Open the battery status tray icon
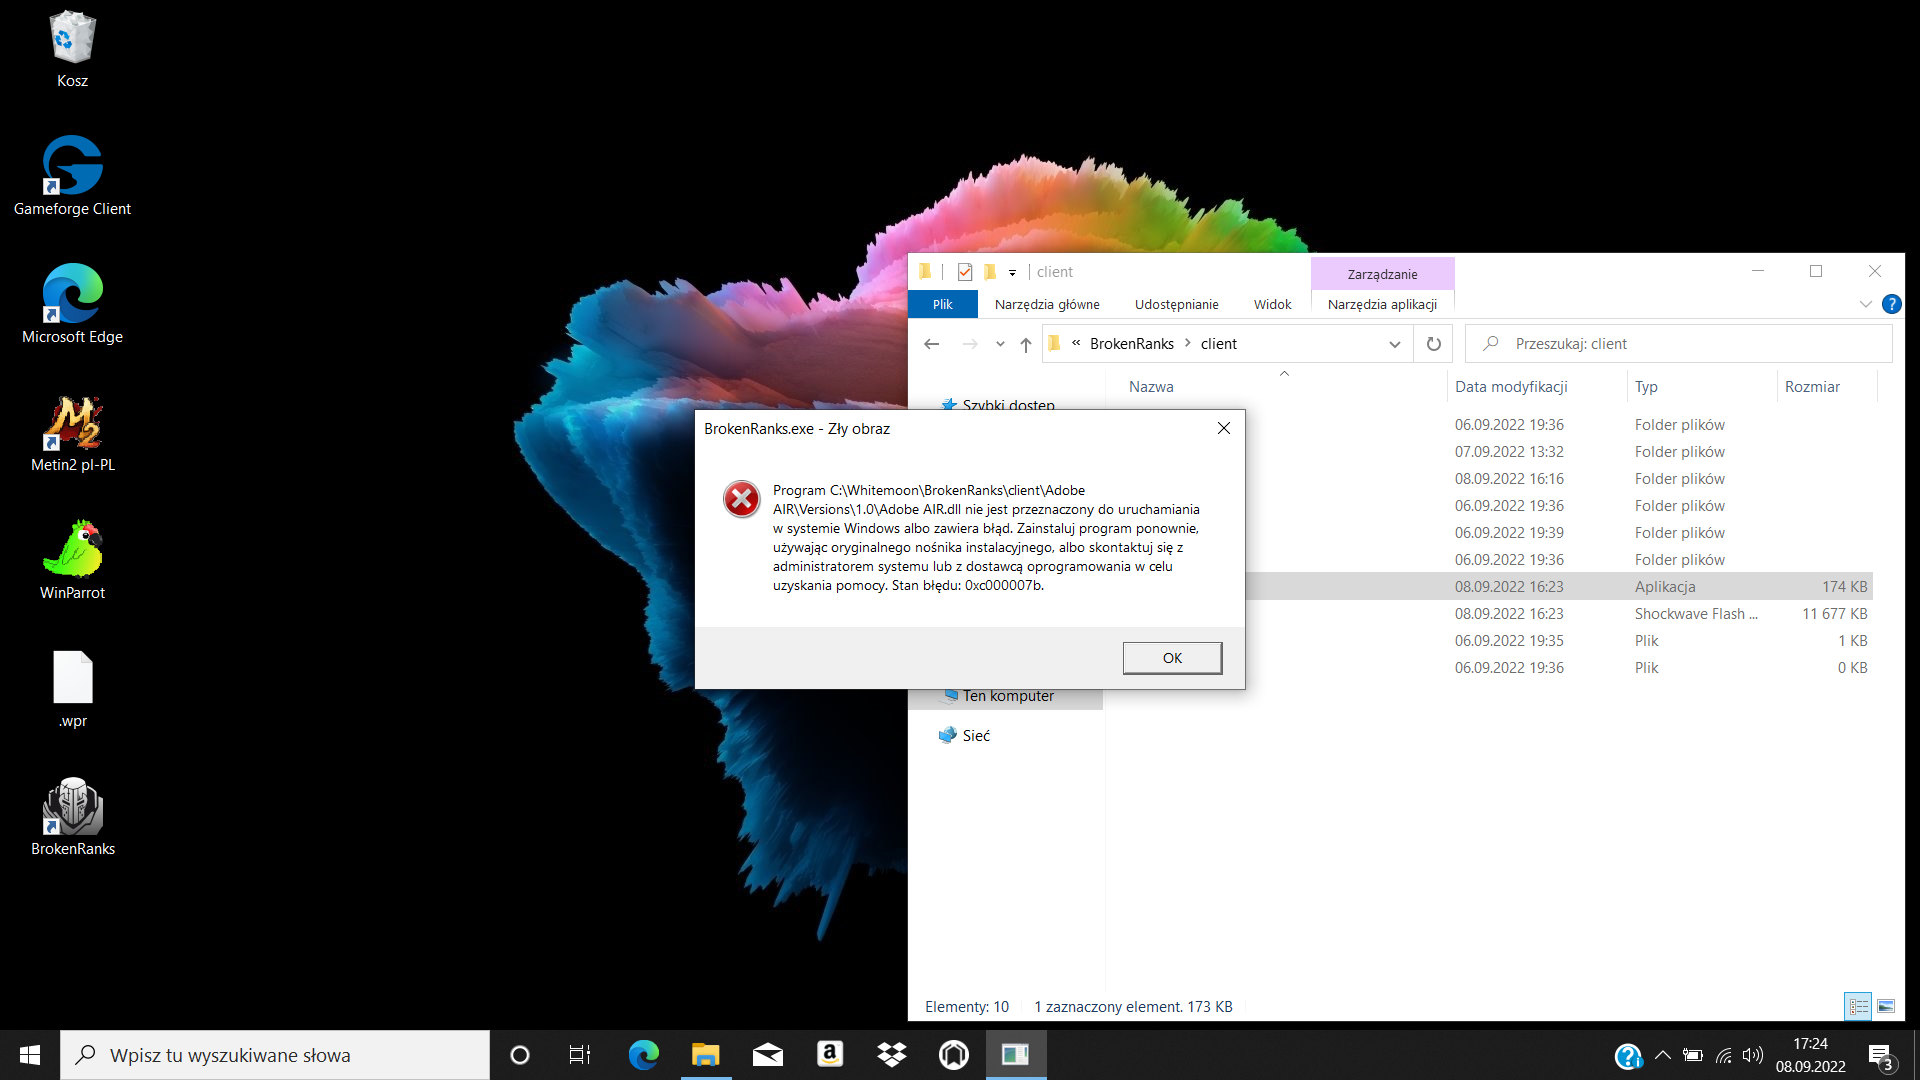 coord(1692,1055)
